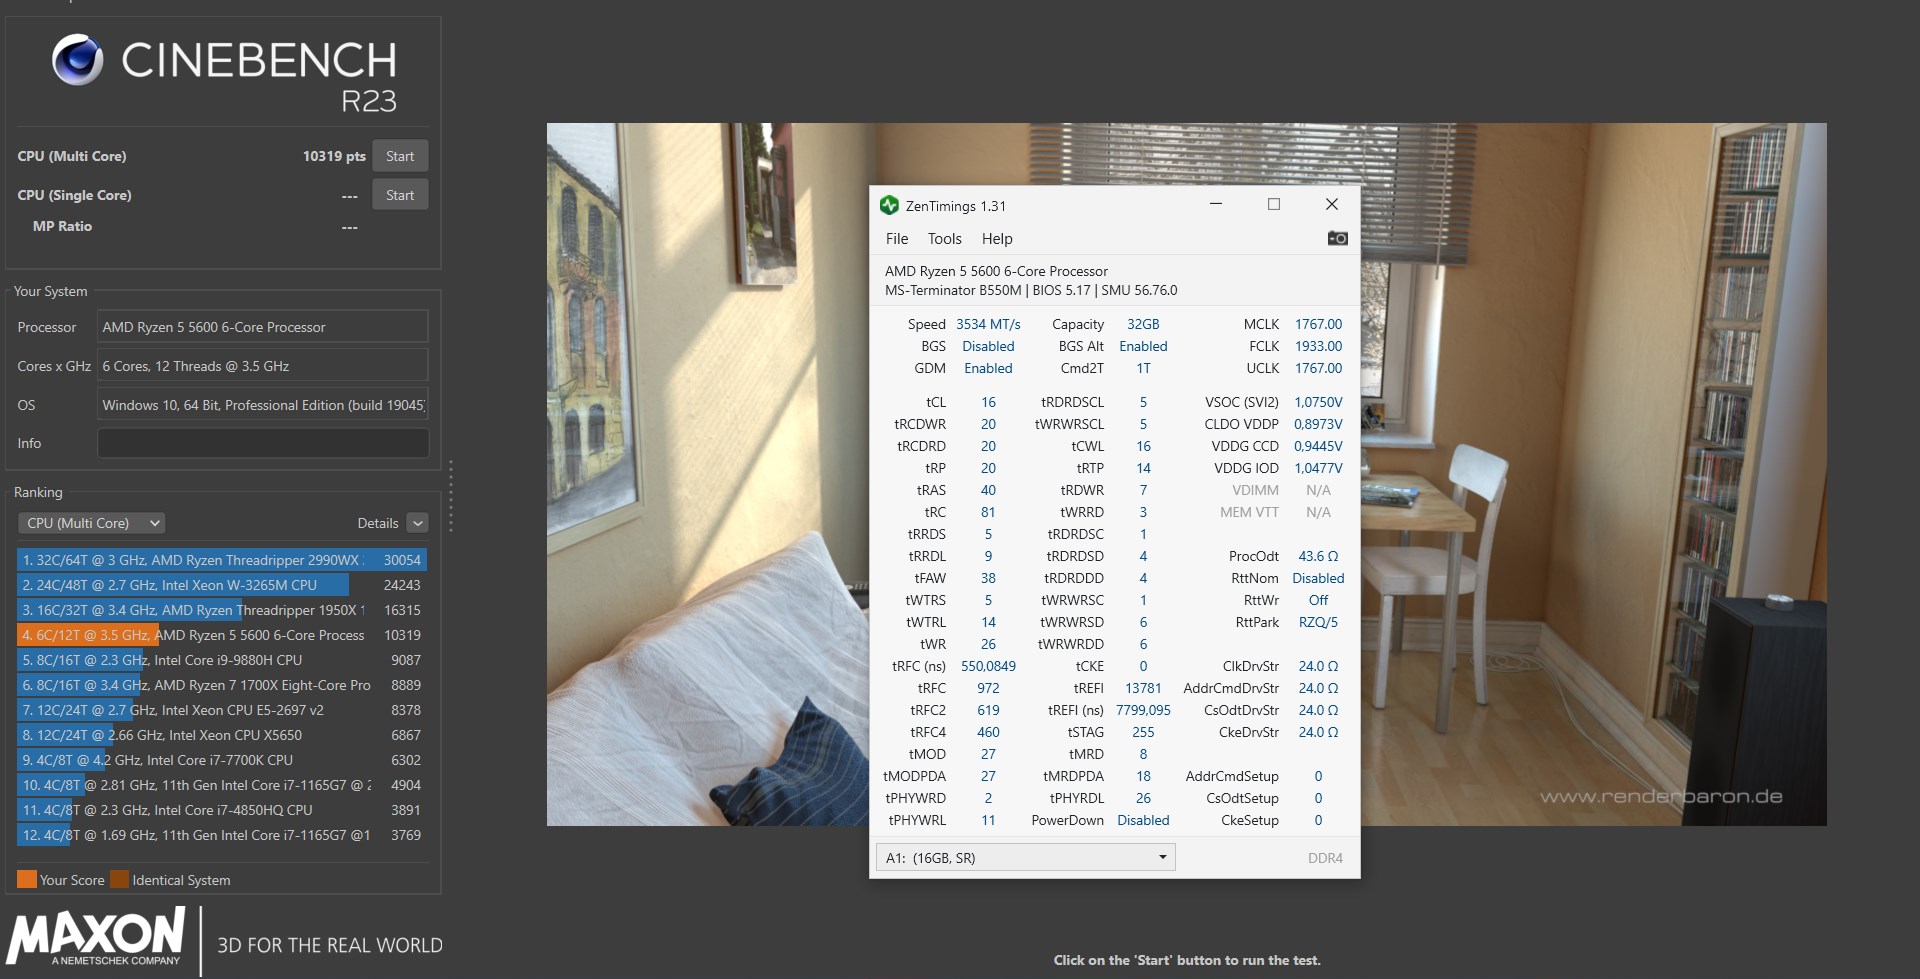Click the Identical System legend swatch
This screenshot has width=1920, height=979.
(x=119, y=879)
